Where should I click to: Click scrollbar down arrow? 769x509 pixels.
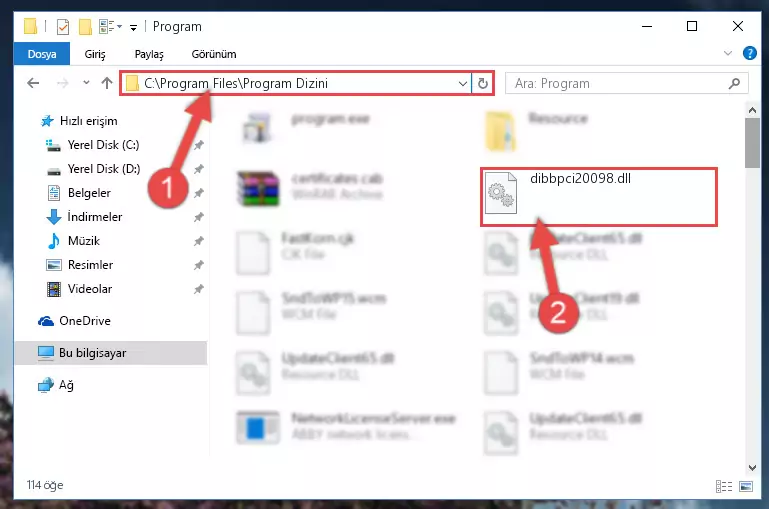[752, 468]
